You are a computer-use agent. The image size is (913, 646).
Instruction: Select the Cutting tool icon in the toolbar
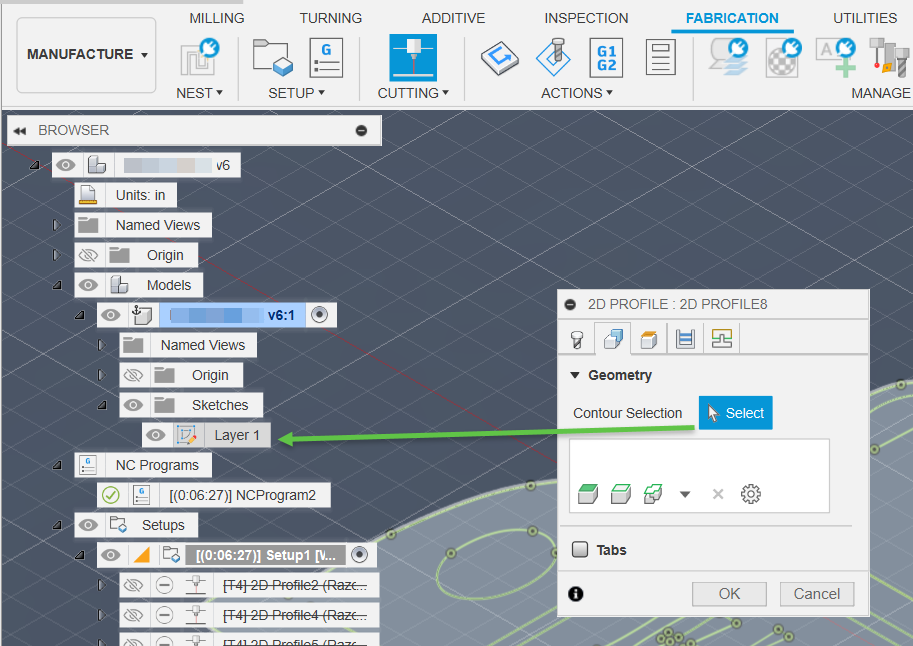[413, 57]
